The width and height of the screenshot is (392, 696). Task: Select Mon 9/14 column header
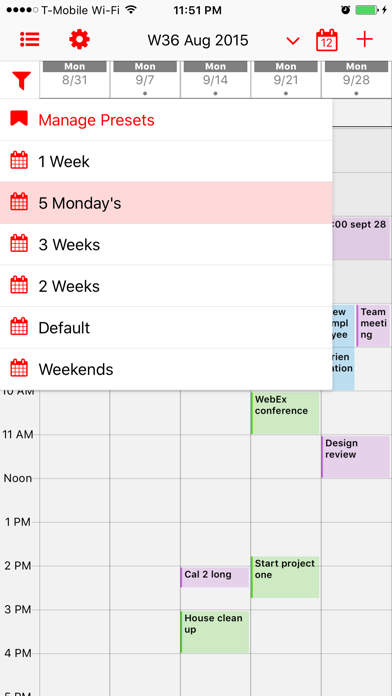coord(215,79)
